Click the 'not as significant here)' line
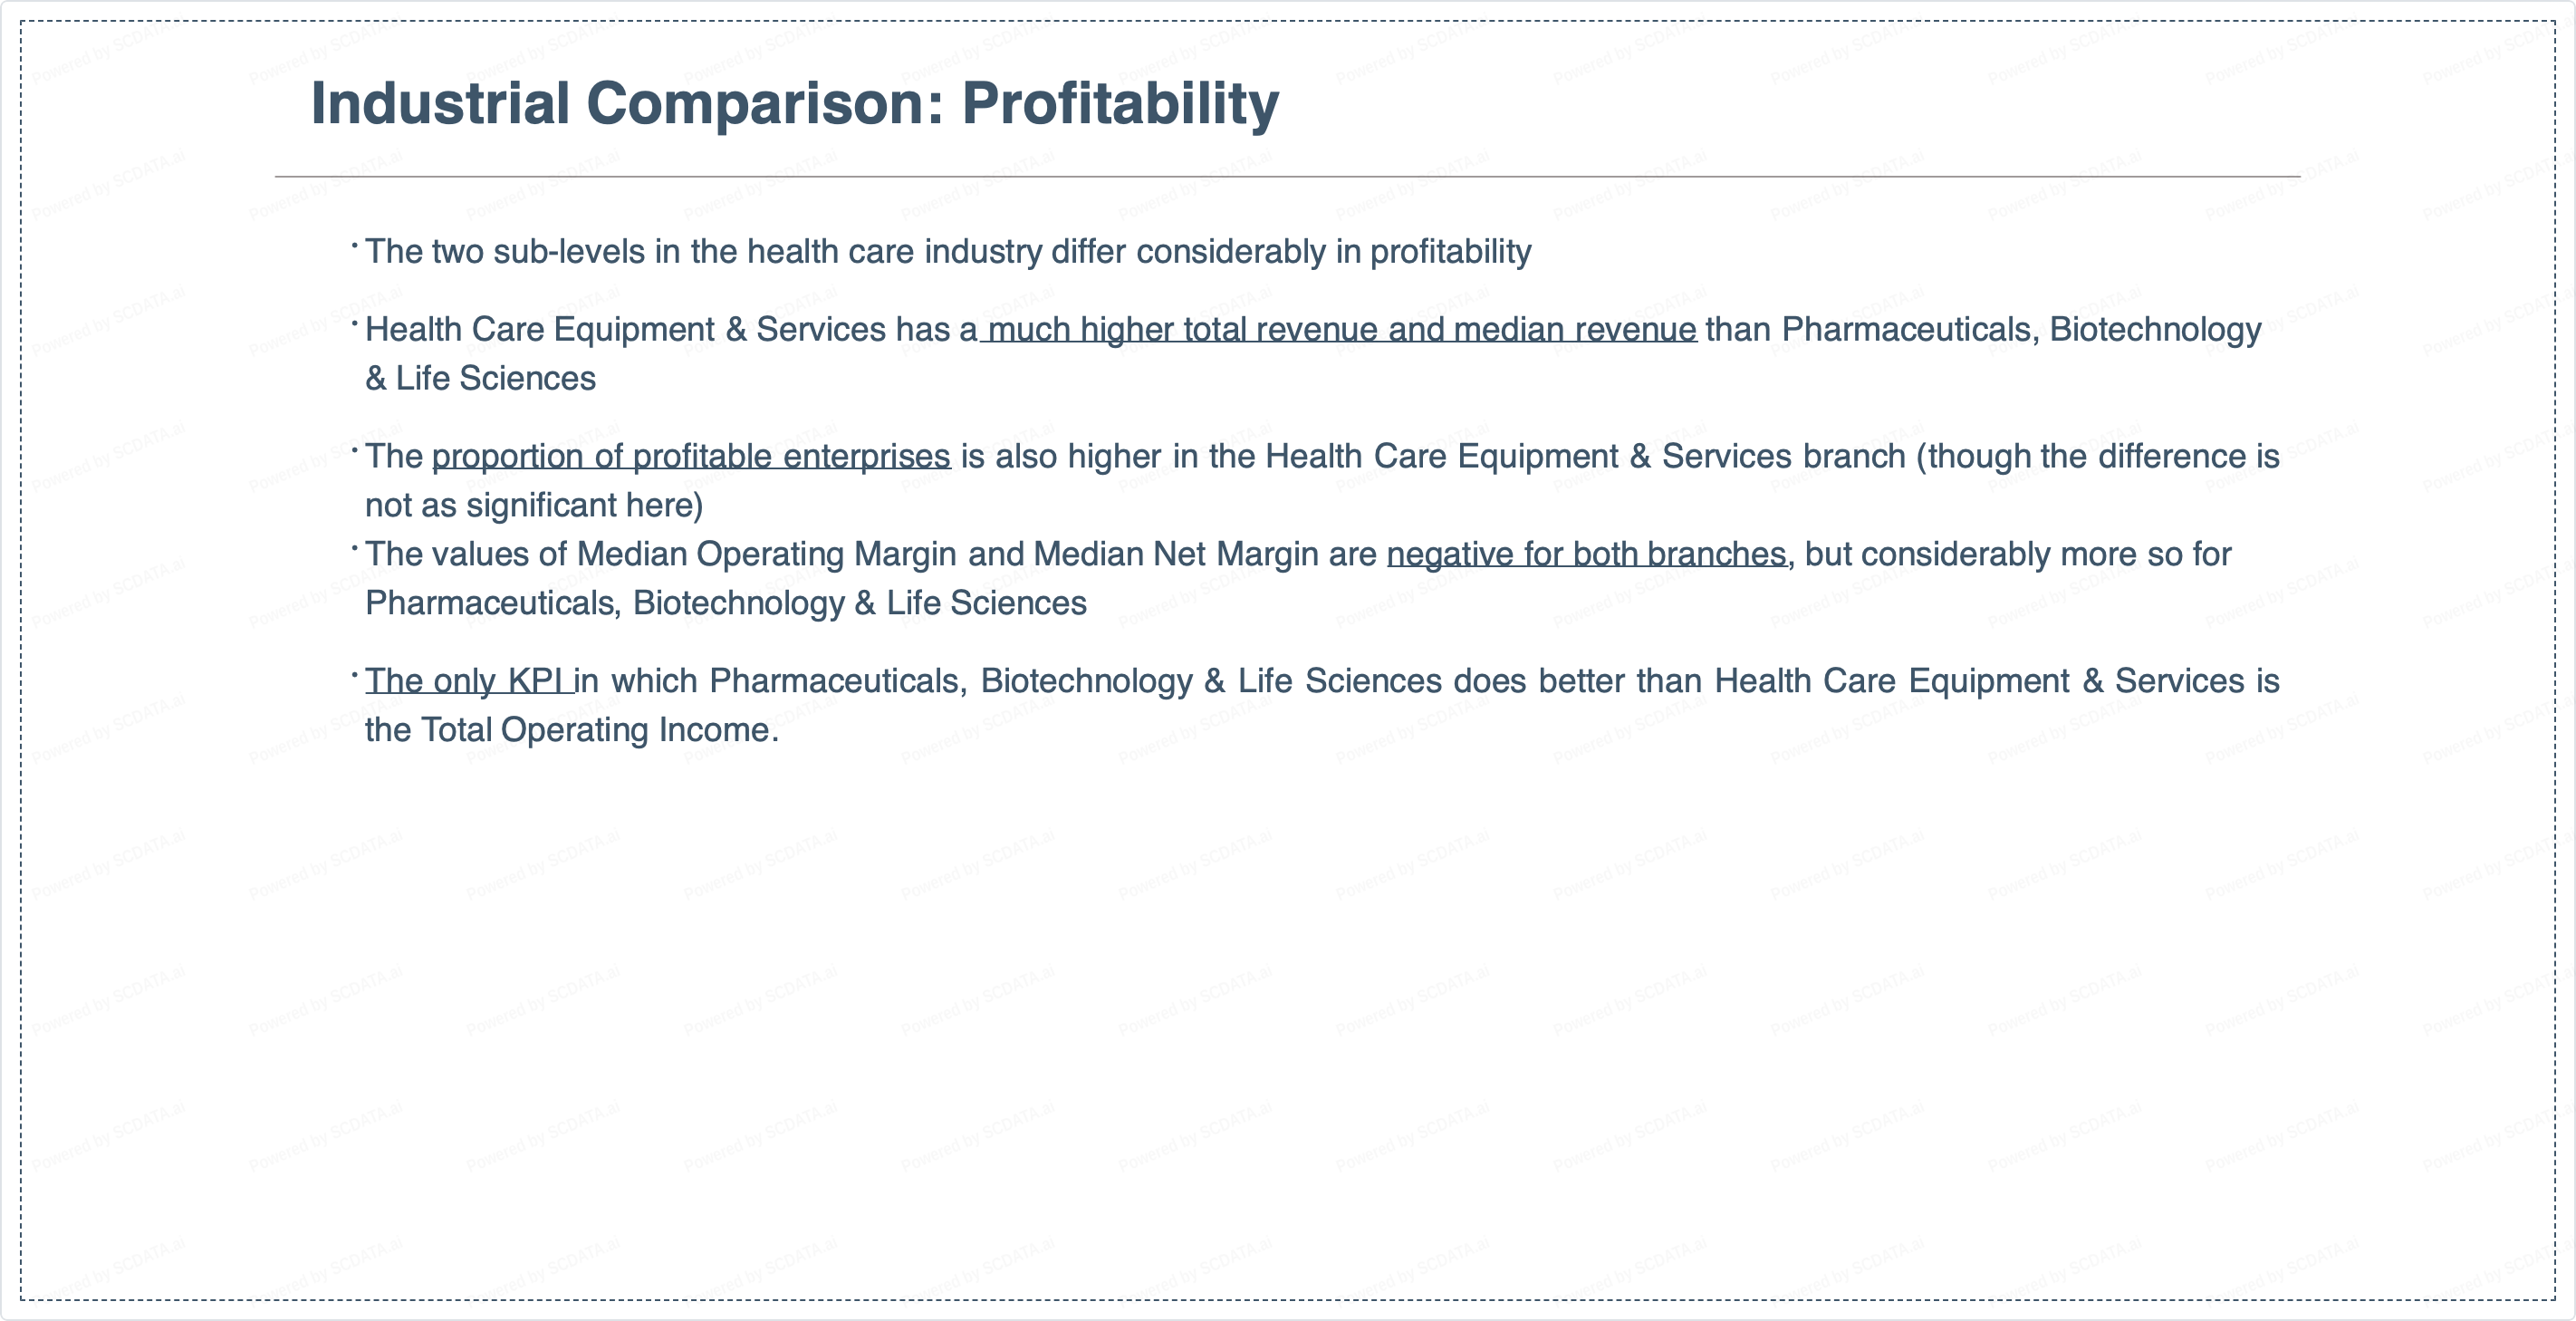 pos(534,506)
